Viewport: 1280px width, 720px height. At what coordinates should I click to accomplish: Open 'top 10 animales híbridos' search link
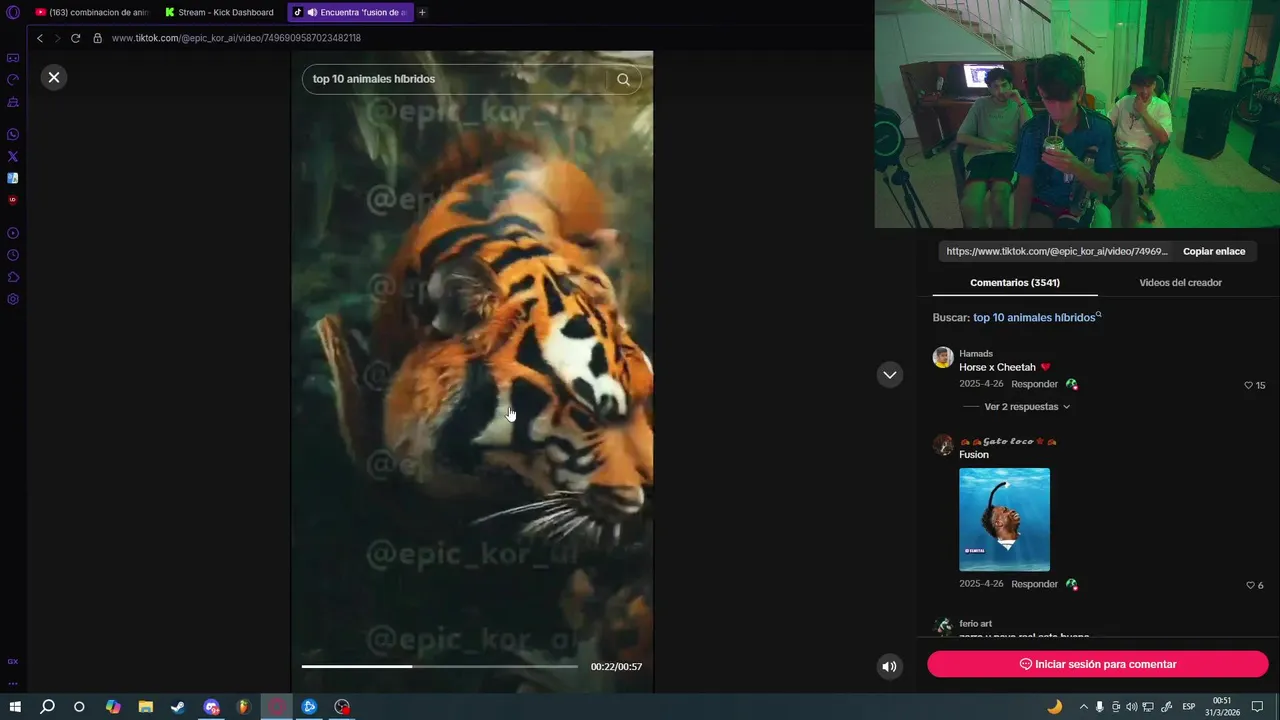pyautogui.click(x=1037, y=317)
